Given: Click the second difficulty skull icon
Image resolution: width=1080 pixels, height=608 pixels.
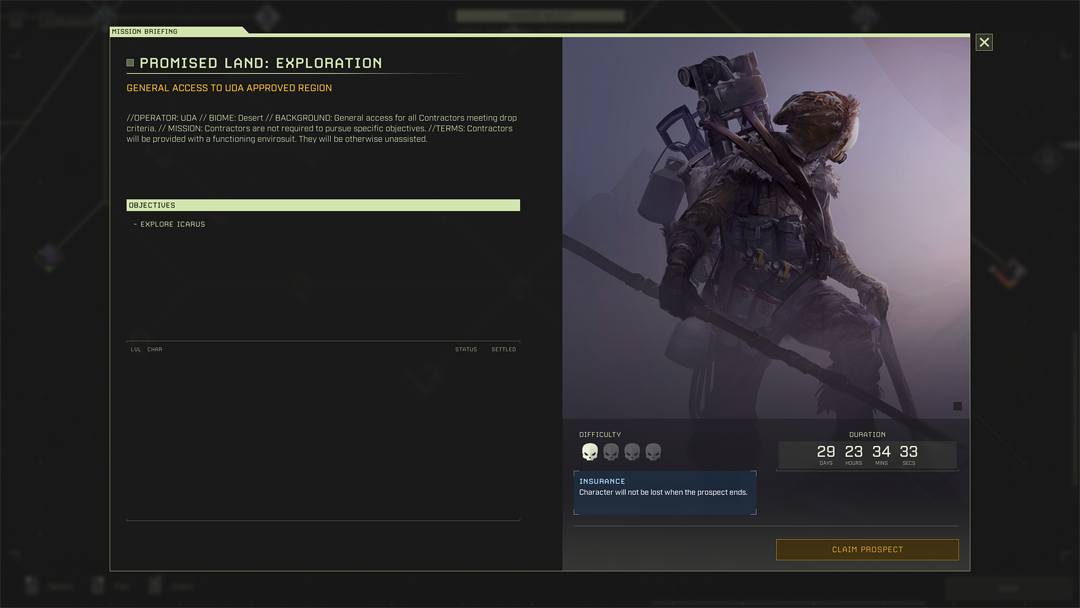Looking at the screenshot, I should pyautogui.click(x=611, y=452).
